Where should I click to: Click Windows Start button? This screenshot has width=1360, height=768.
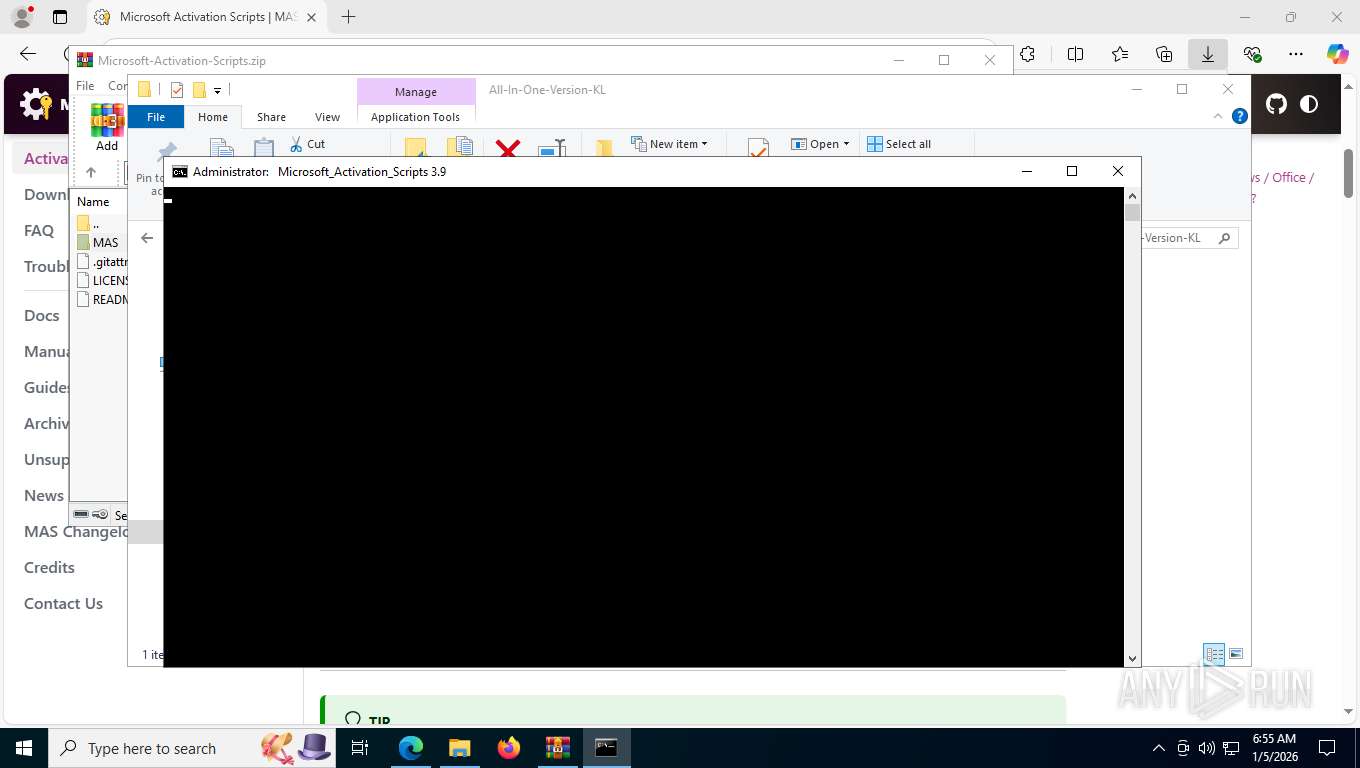[23, 748]
